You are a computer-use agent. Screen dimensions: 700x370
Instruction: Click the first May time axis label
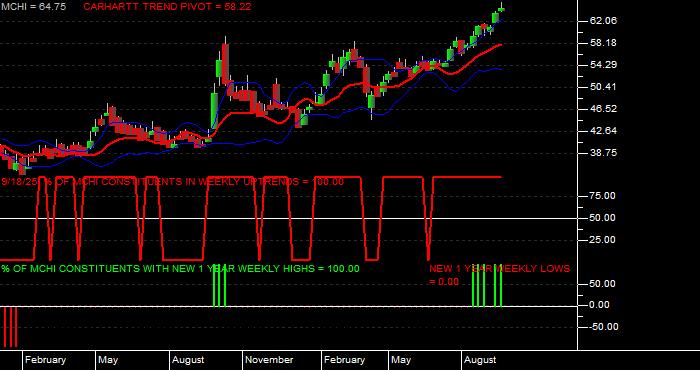(x=108, y=360)
